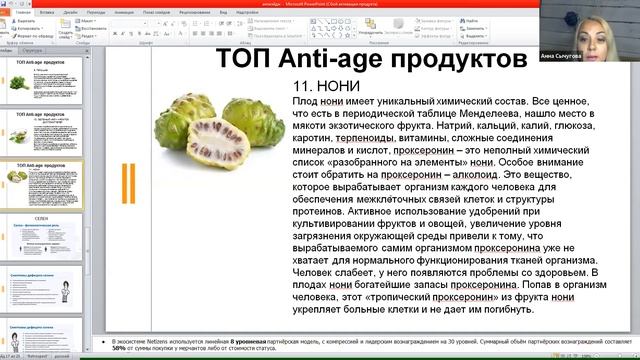Screen dimensions: 640x360
Task: Toggle italic formatting (К)
Action: (x=122, y=33)
